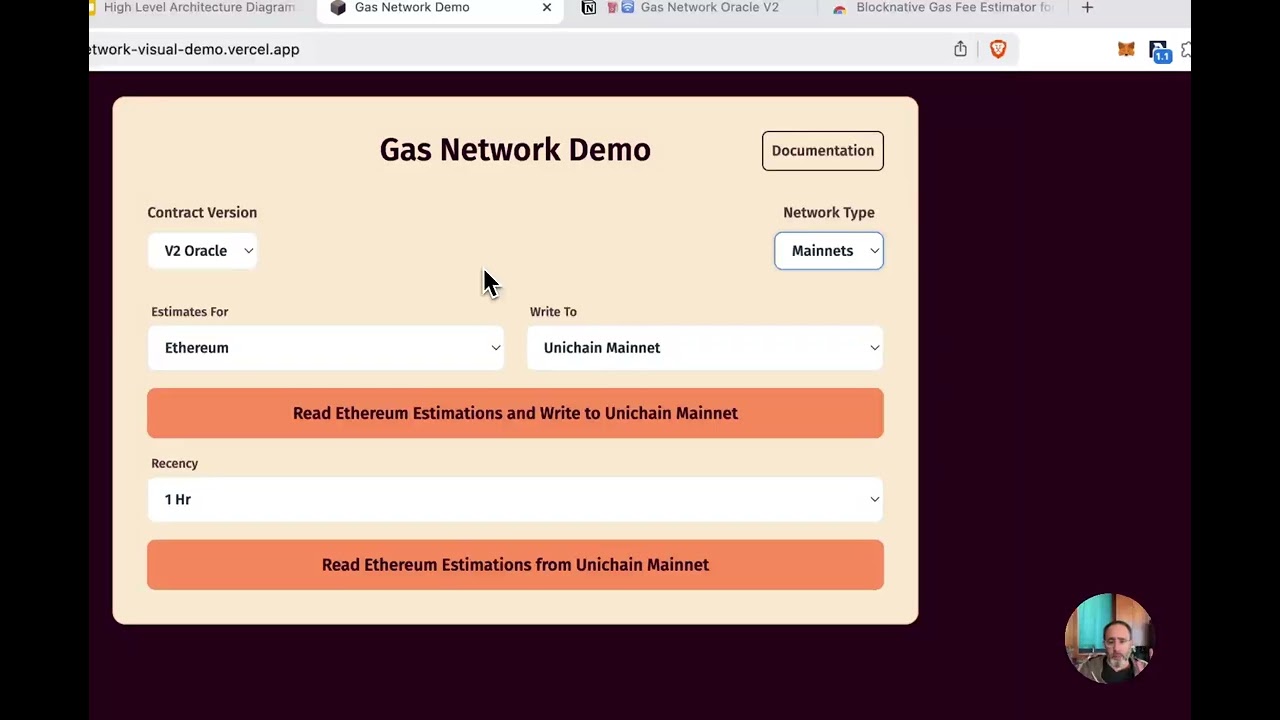Open the extension with 1.1 badge
Screen dimensions: 1280x720
pyautogui.click(x=1159, y=51)
